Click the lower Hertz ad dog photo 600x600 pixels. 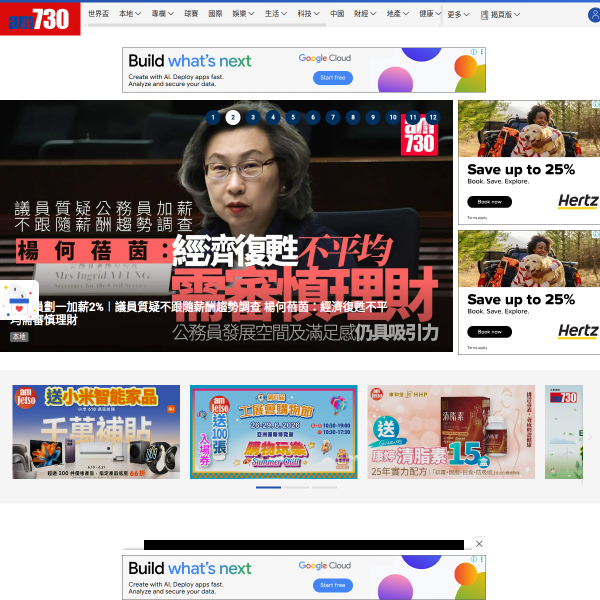pos(529,259)
